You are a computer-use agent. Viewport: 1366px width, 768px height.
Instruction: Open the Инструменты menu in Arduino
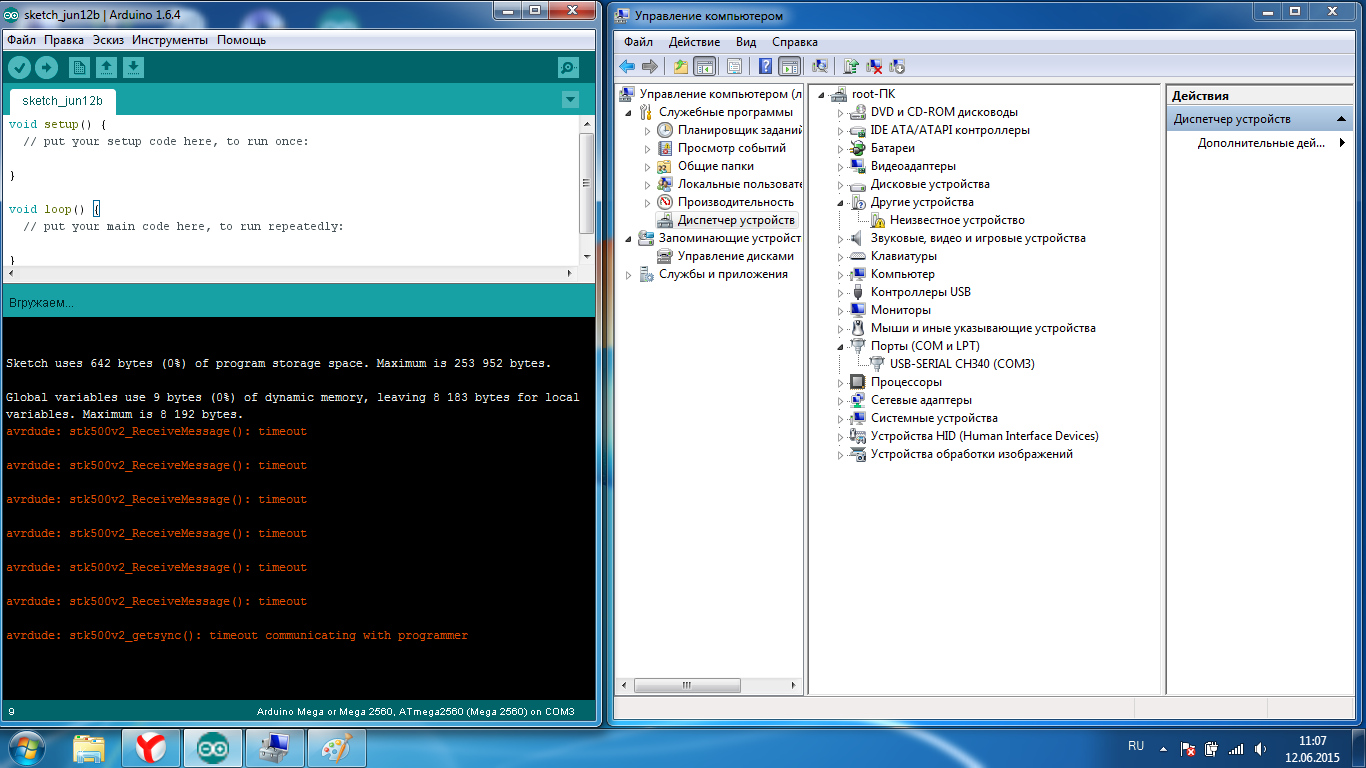(170, 40)
